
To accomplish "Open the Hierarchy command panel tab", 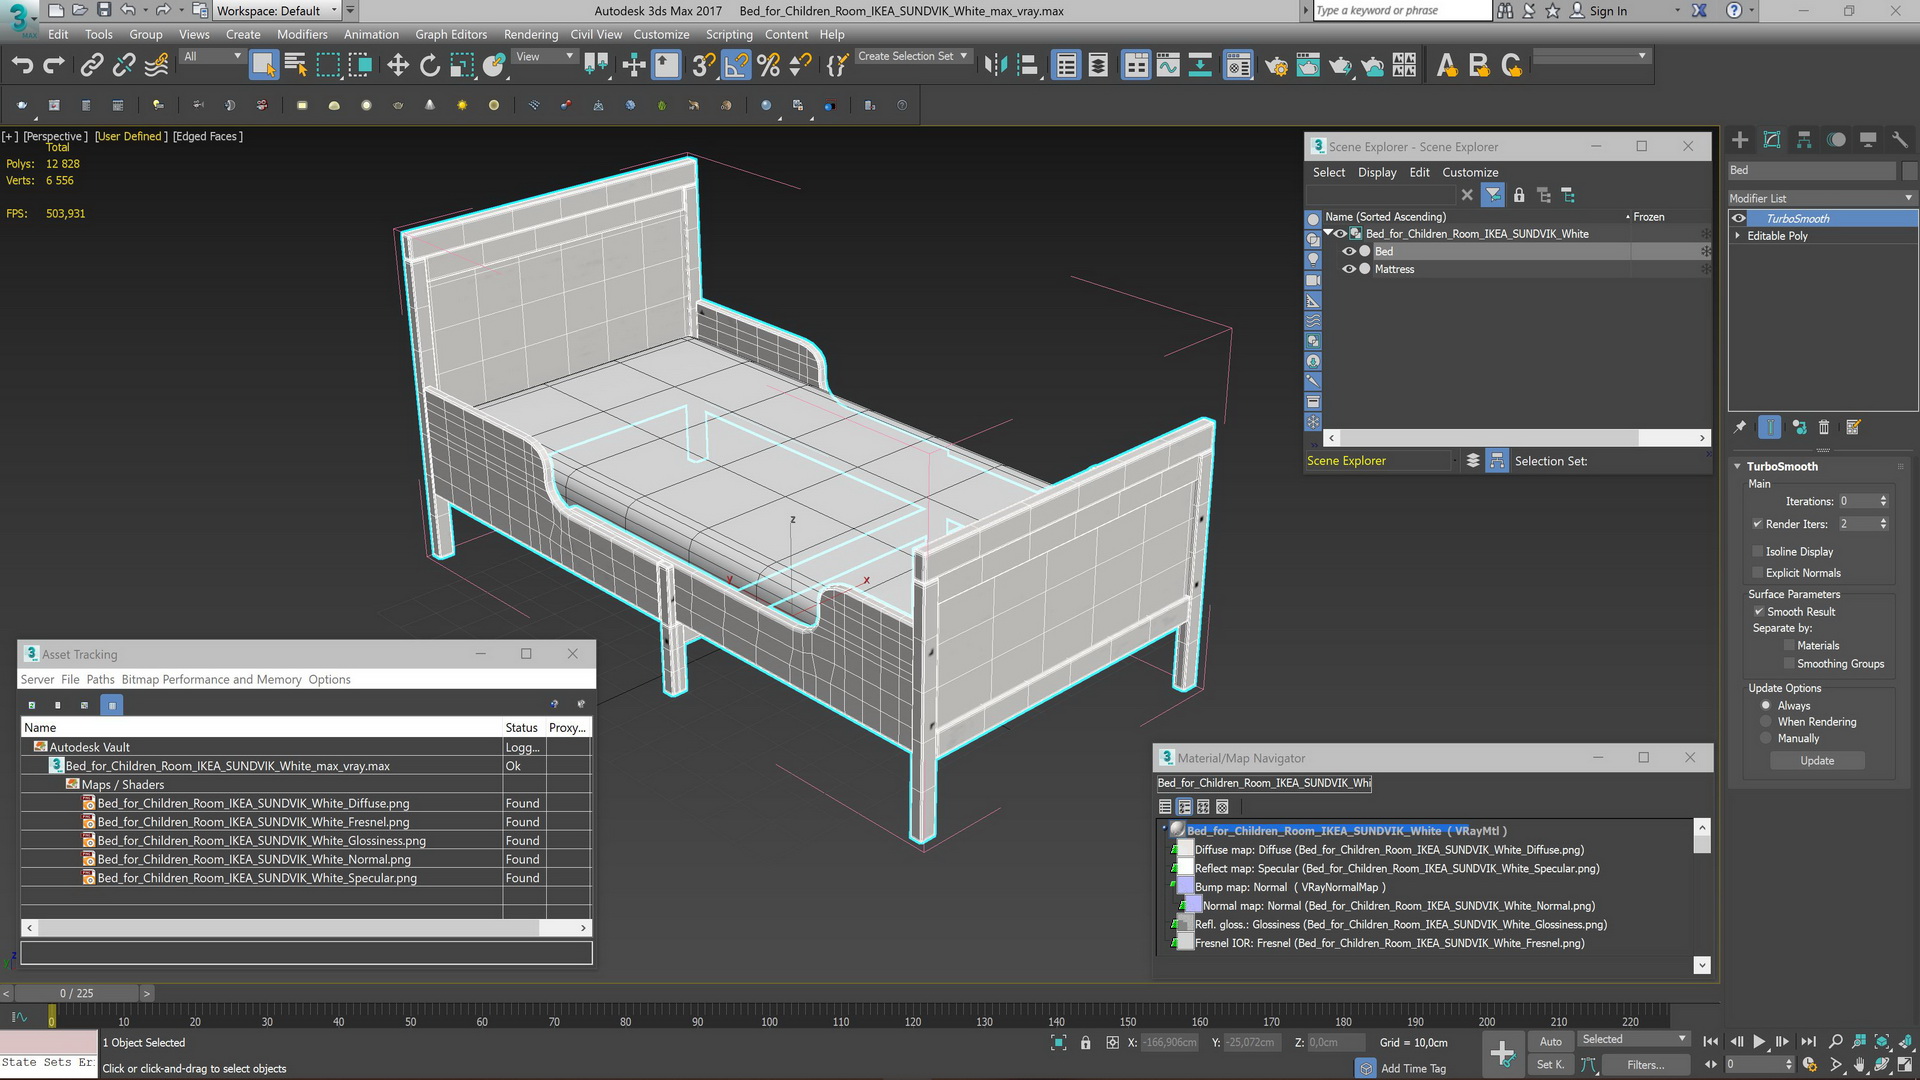I will click(1804, 140).
